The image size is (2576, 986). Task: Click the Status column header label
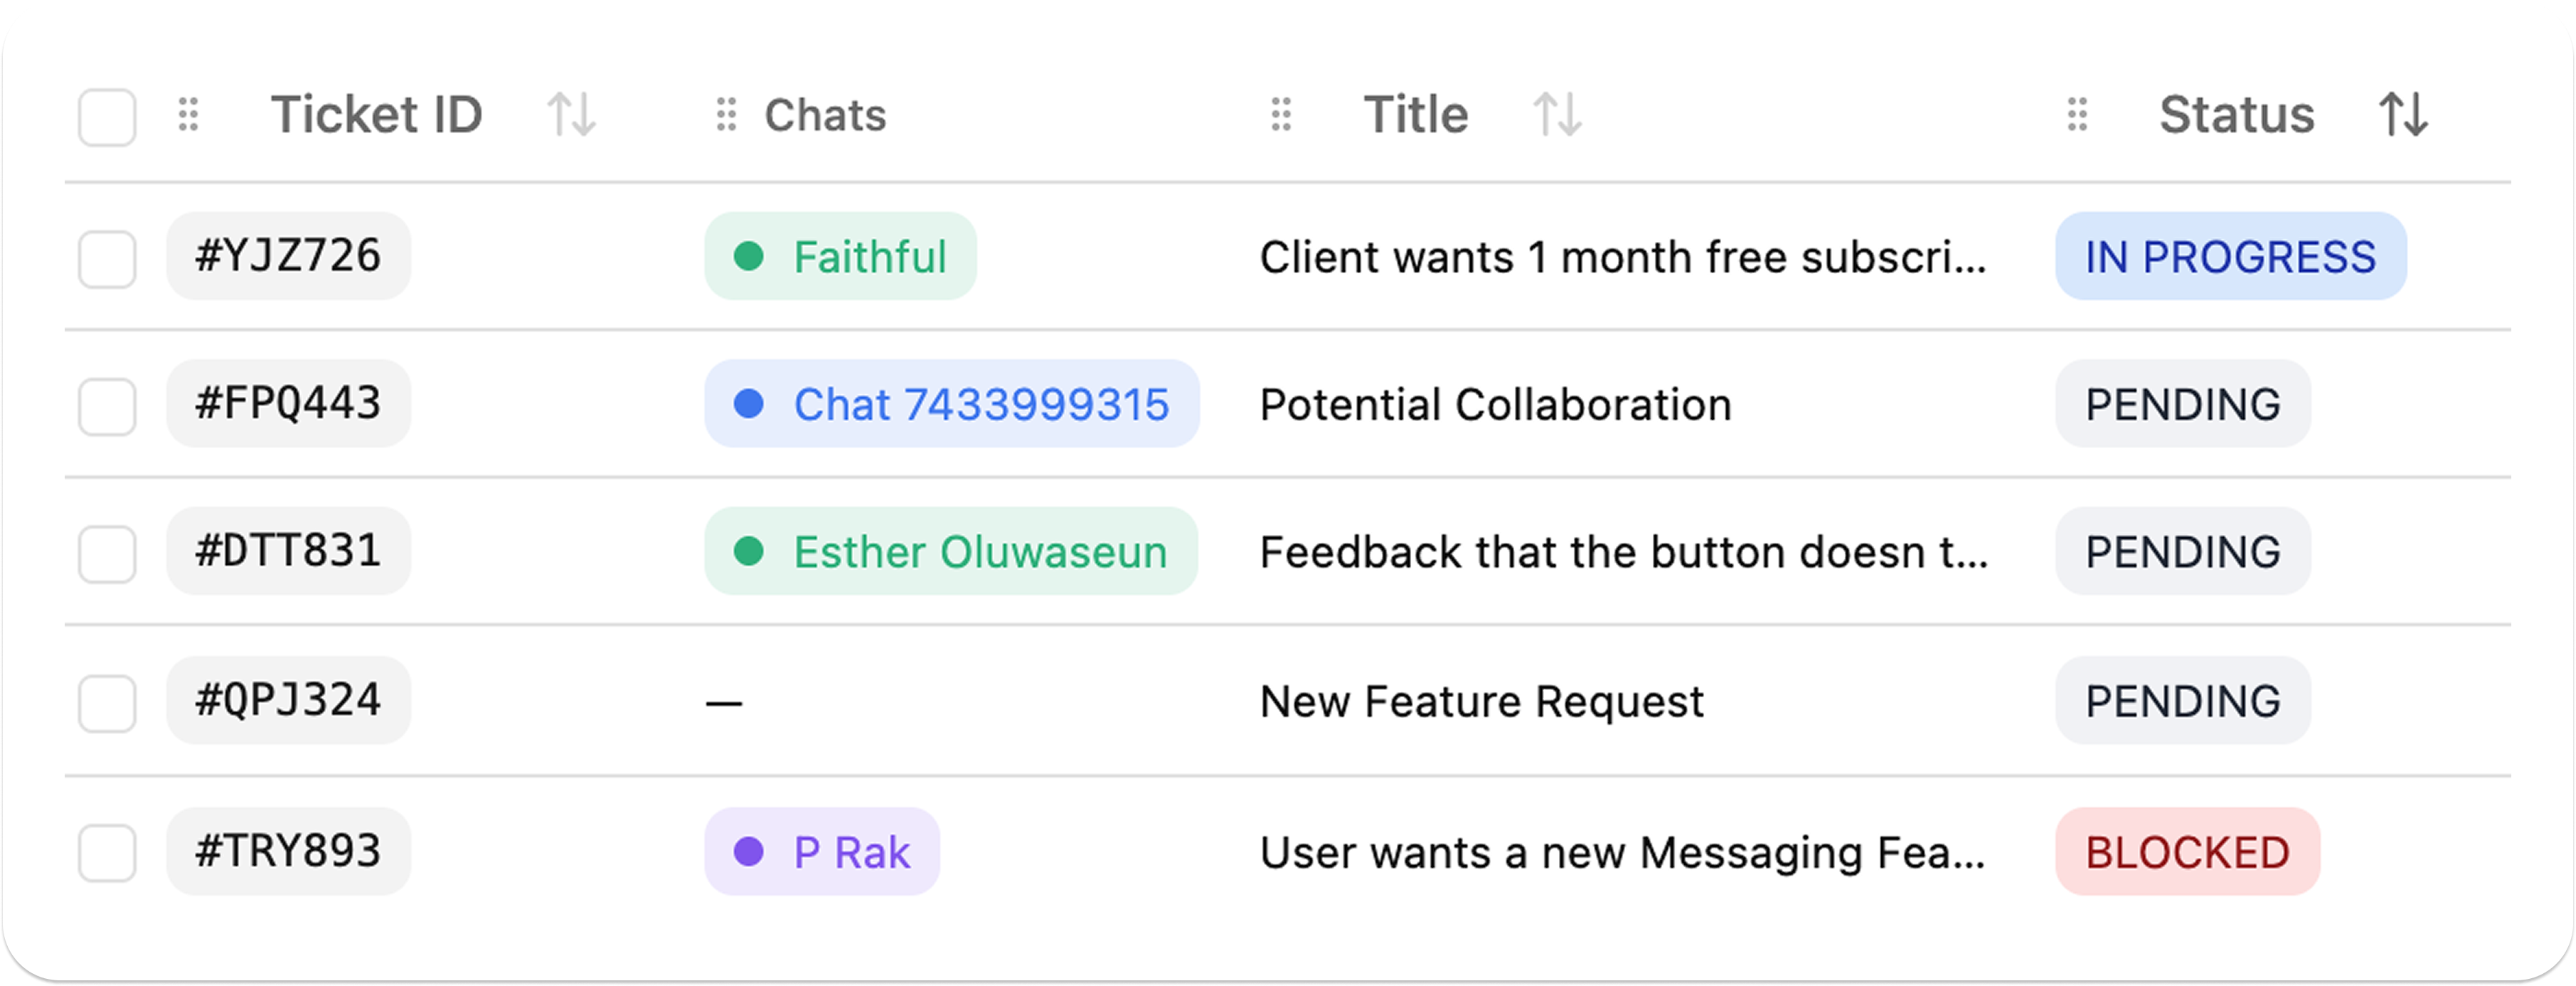pos(2236,114)
